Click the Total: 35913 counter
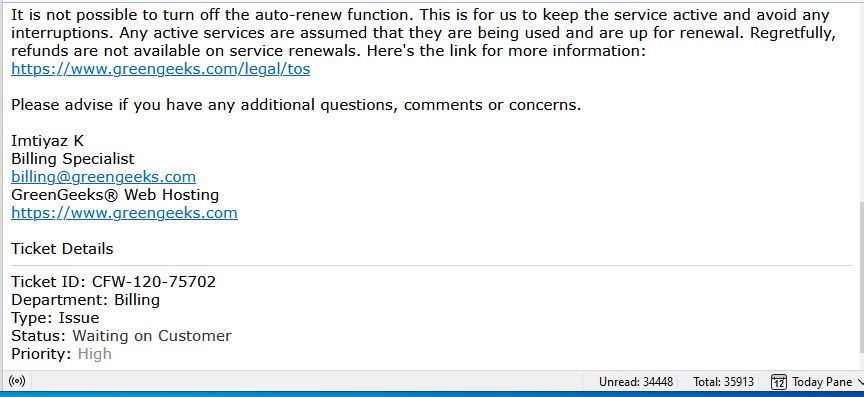864x397 pixels. tap(723, 382)
